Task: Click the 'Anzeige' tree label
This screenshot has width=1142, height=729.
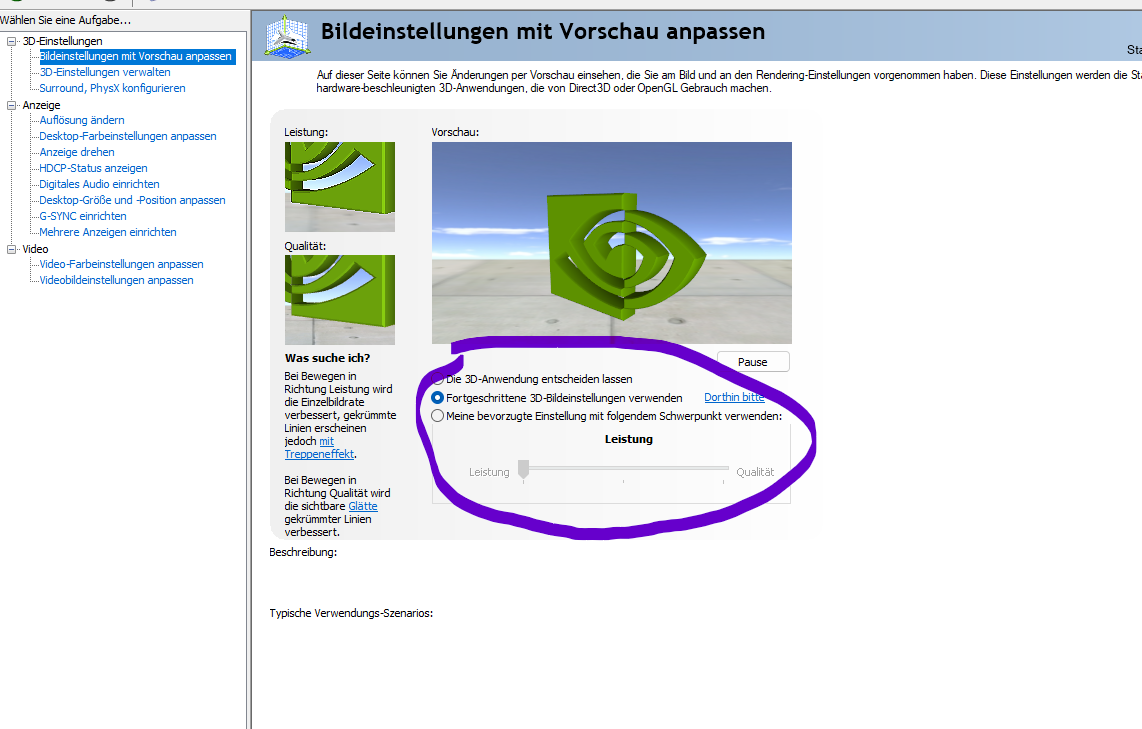Action: 42,106
